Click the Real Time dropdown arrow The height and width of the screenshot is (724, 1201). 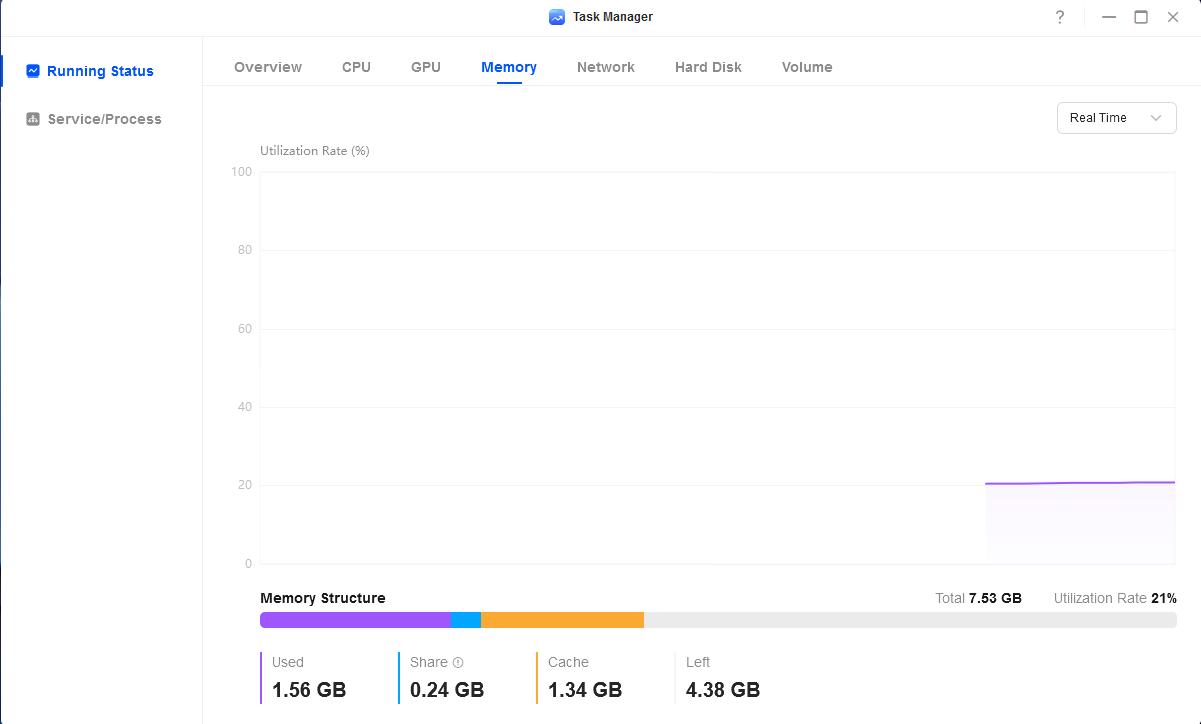pyautogui.click(x=1156, y=118)
